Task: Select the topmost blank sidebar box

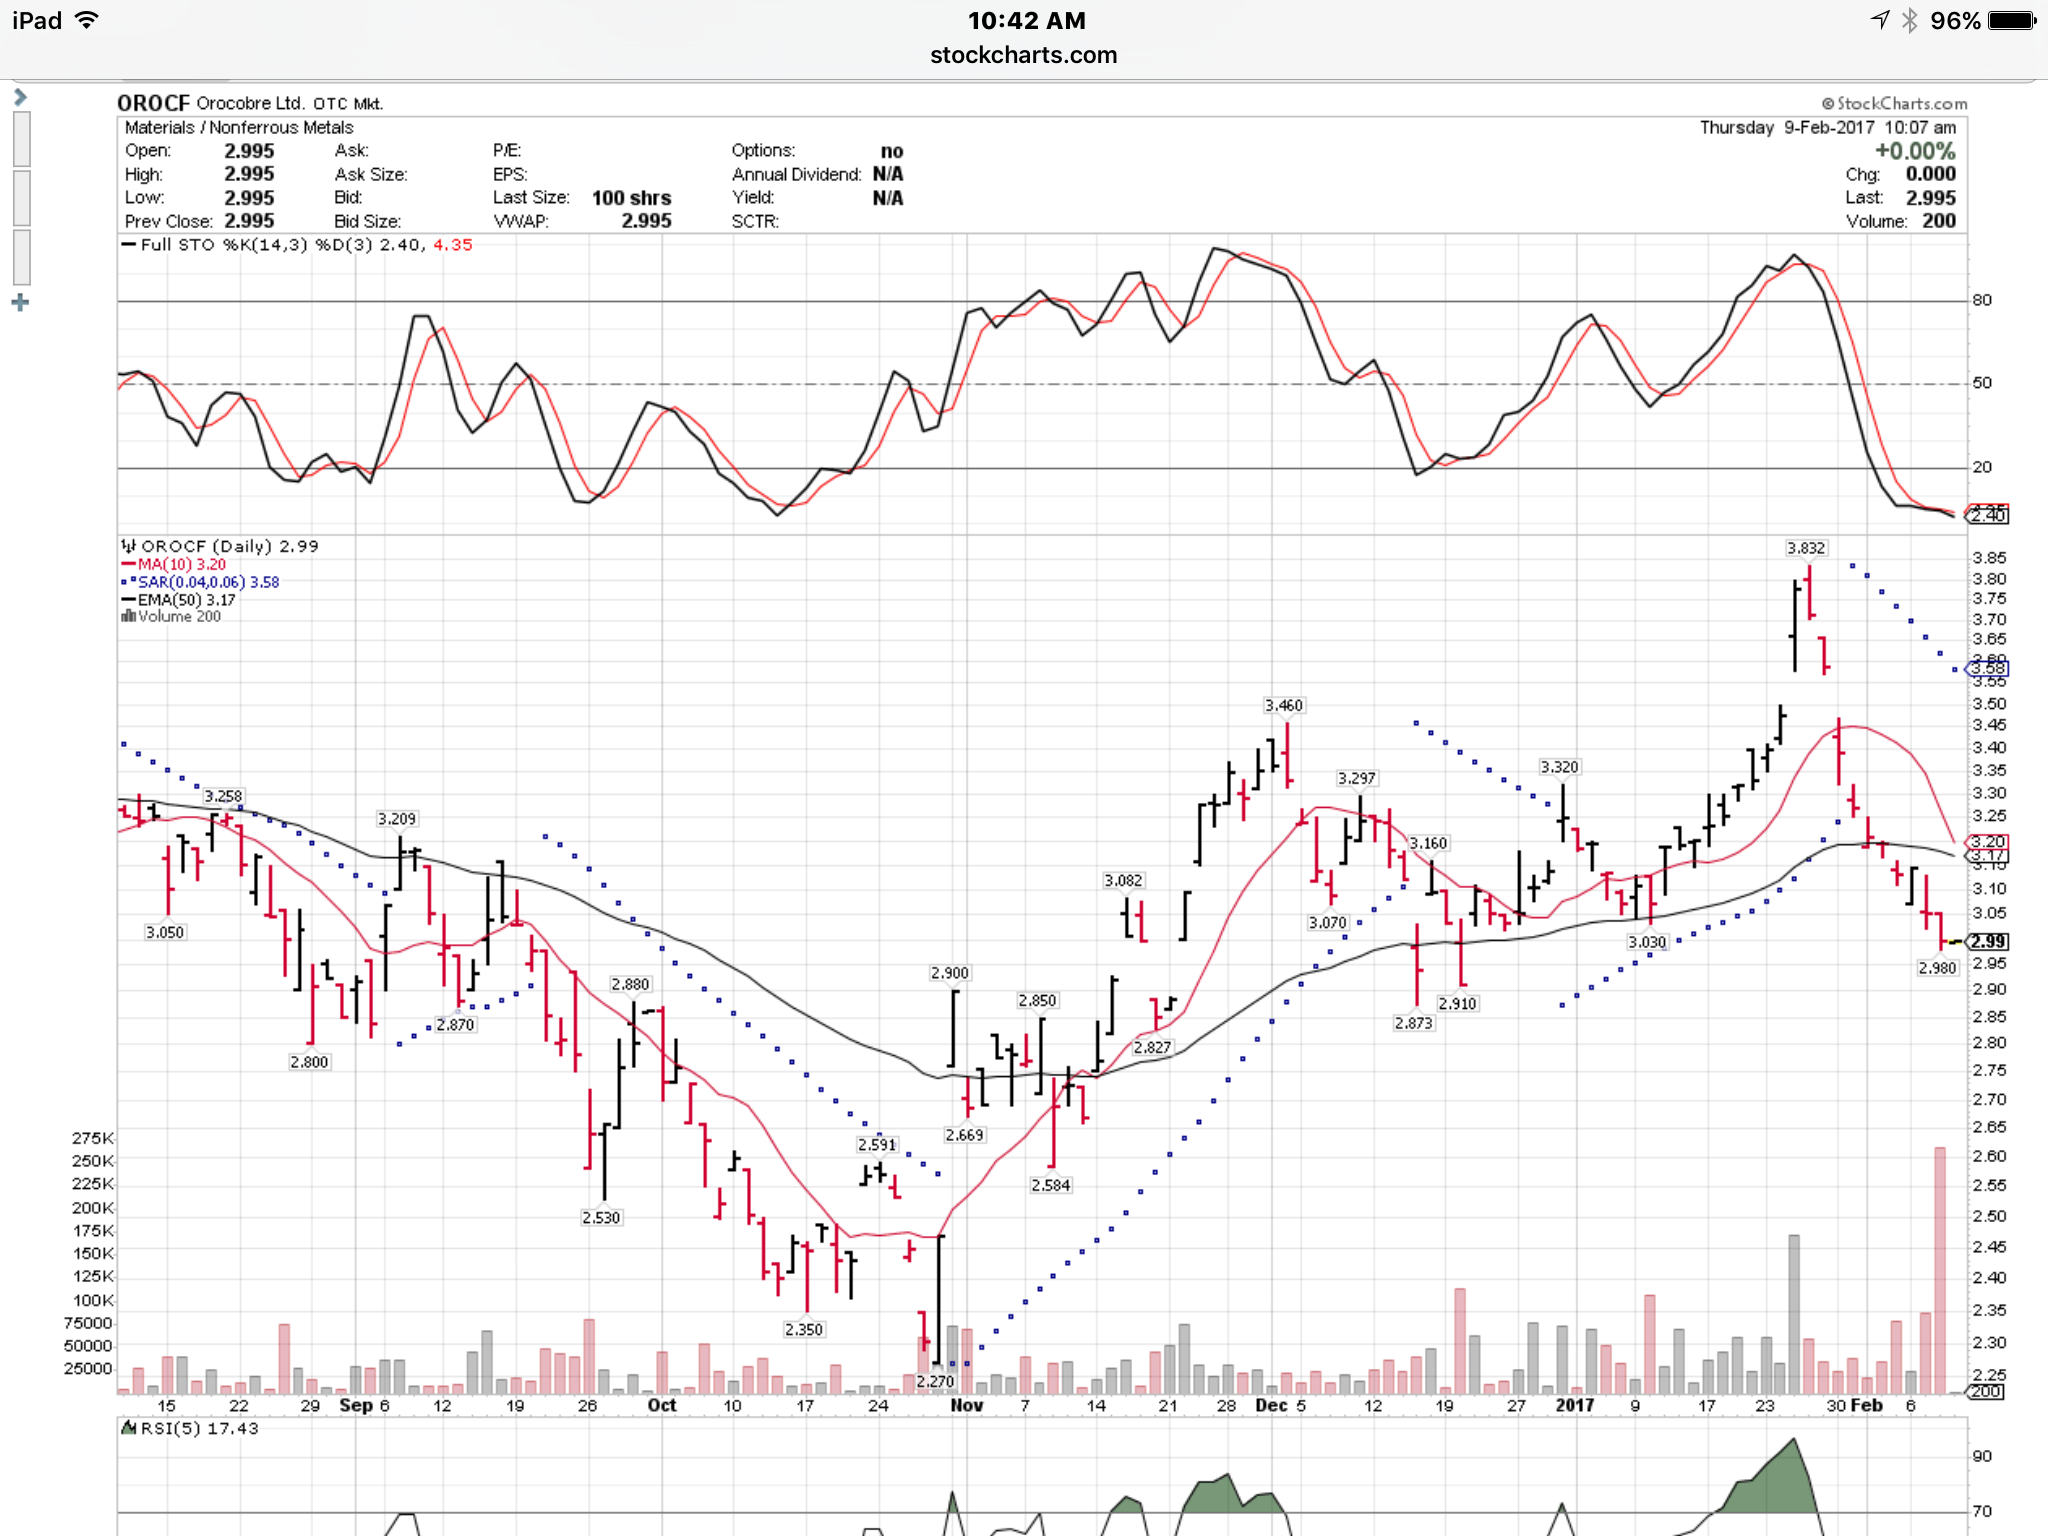Action: [21, 138]
